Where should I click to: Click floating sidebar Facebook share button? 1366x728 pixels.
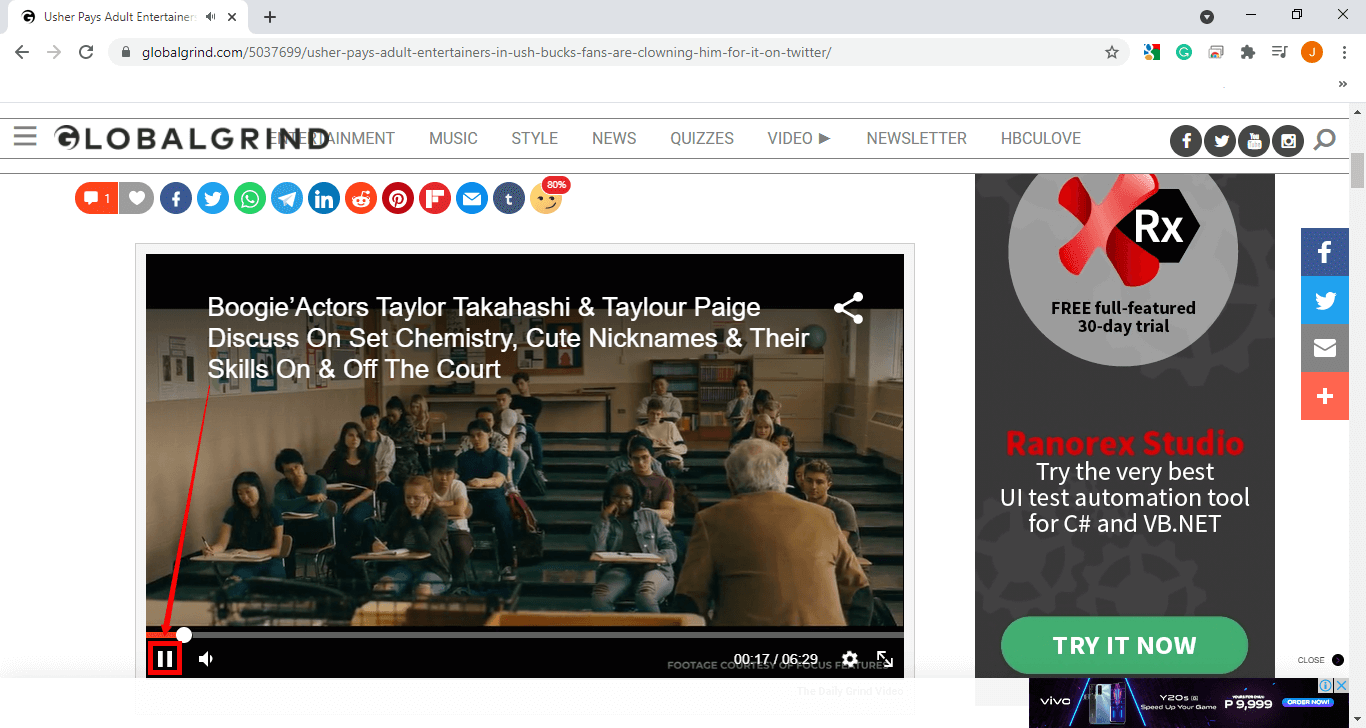click(x=1325, y=252)
